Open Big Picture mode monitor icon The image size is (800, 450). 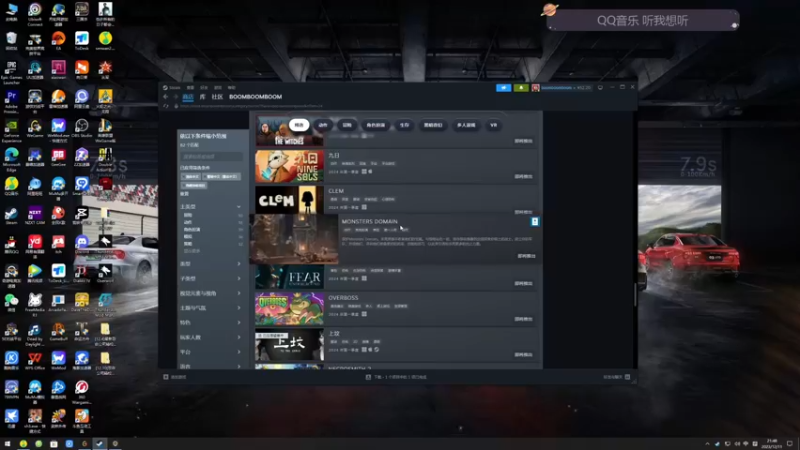(x=601, y=88)
